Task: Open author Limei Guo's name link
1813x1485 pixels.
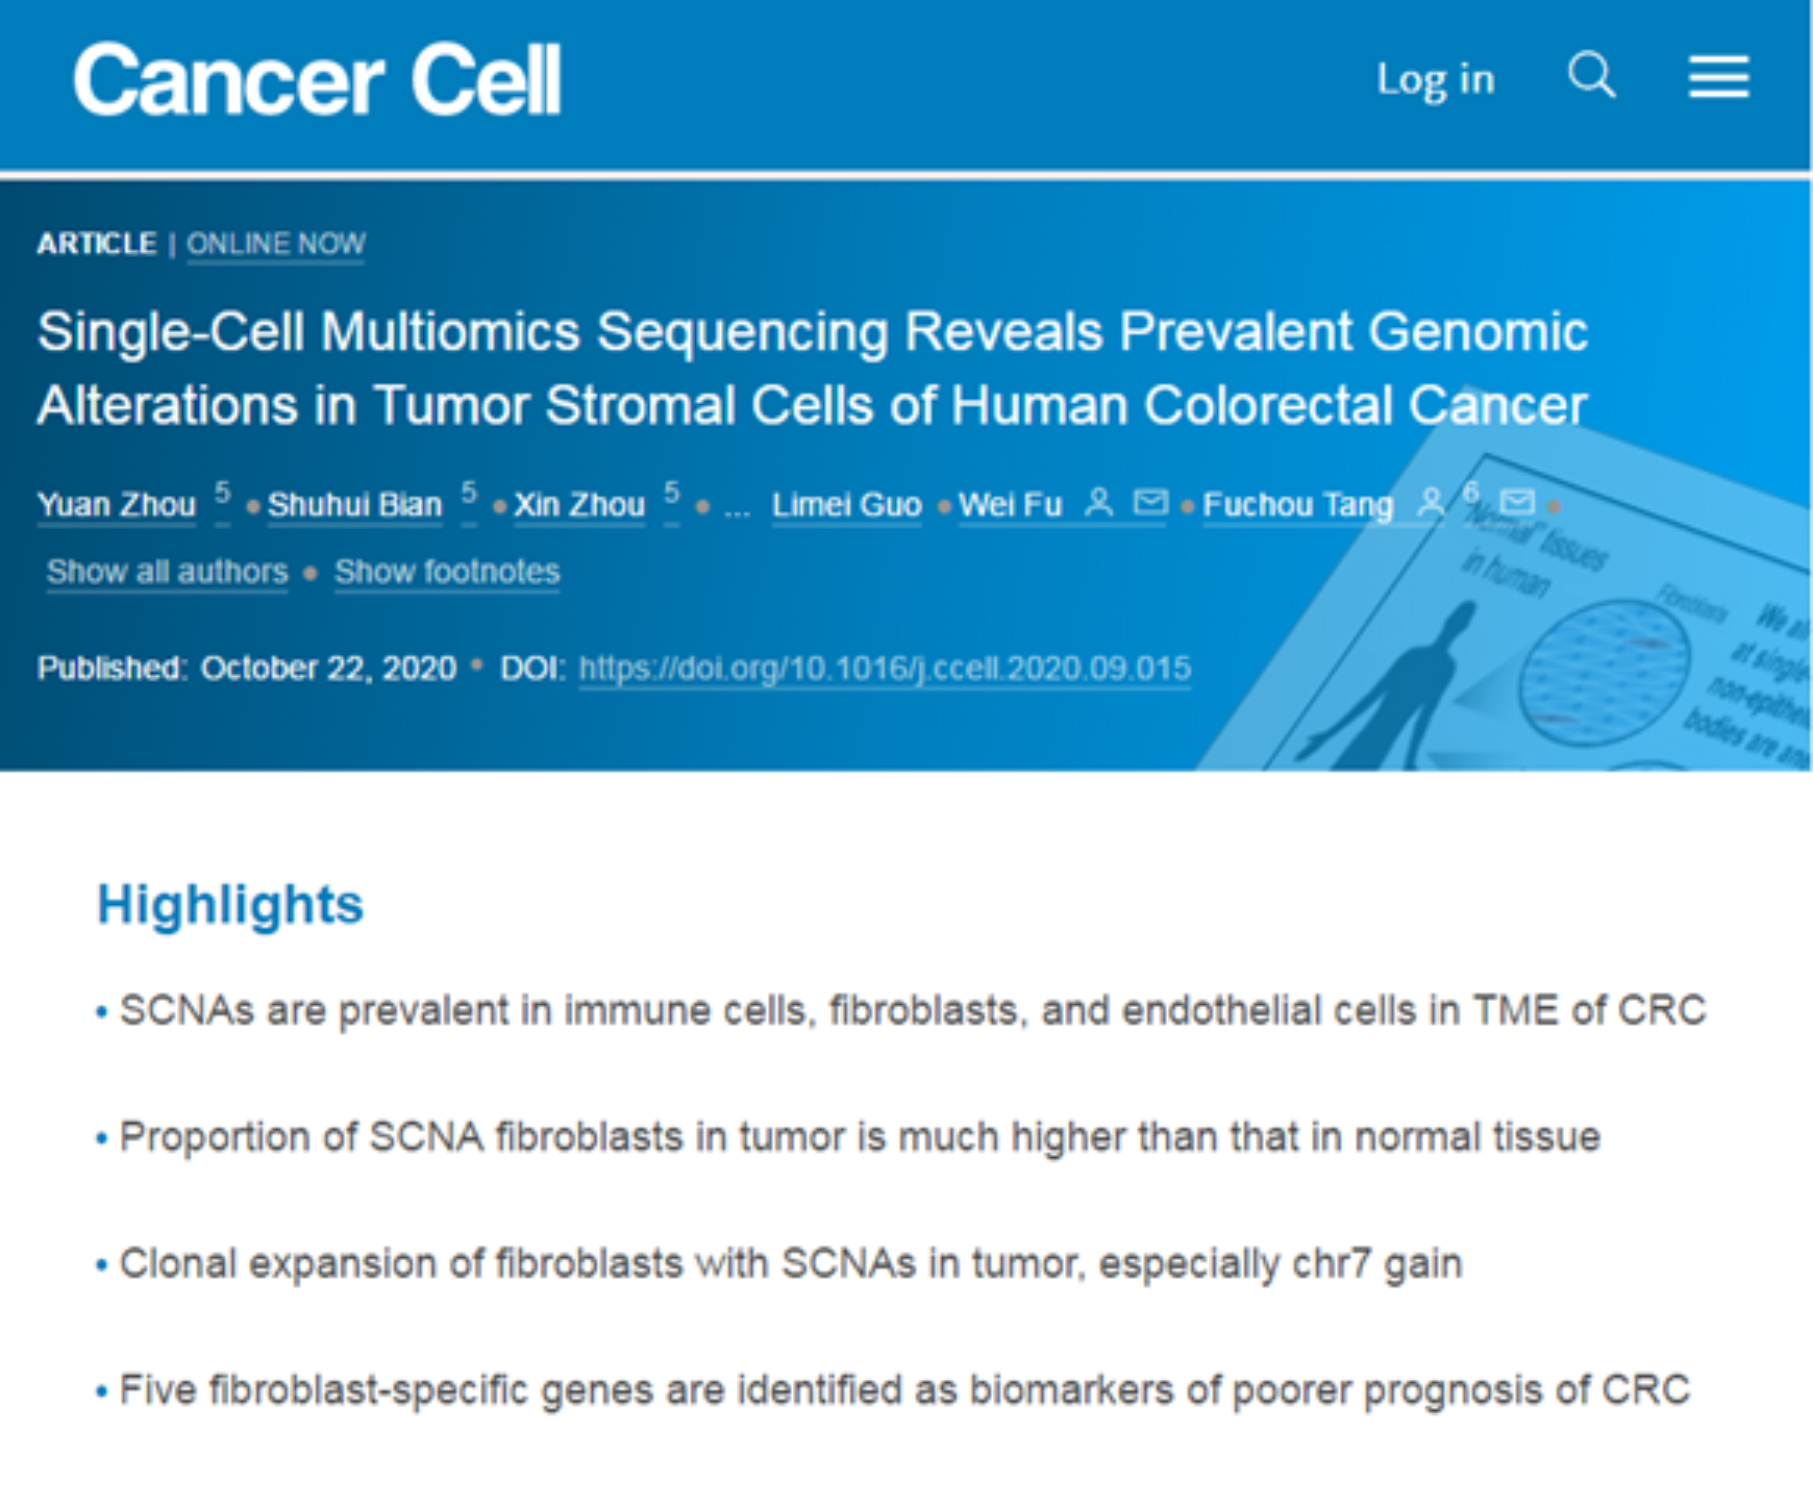Action: point(846,505)
